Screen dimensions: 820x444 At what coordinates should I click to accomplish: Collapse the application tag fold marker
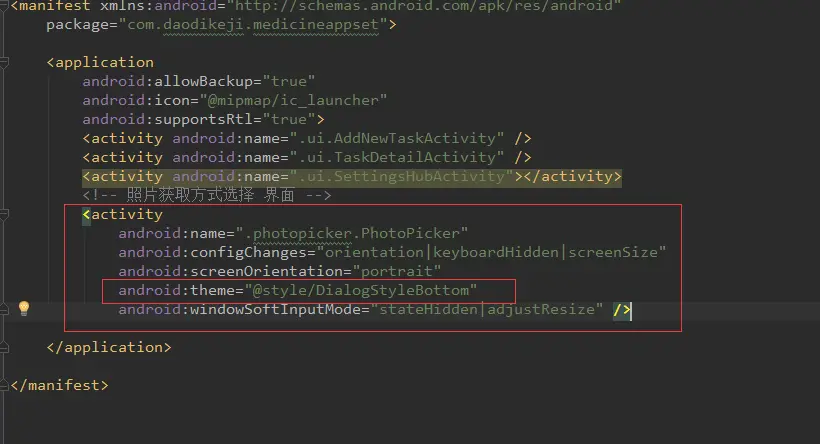pyautogui.click(x=4, y=62)
